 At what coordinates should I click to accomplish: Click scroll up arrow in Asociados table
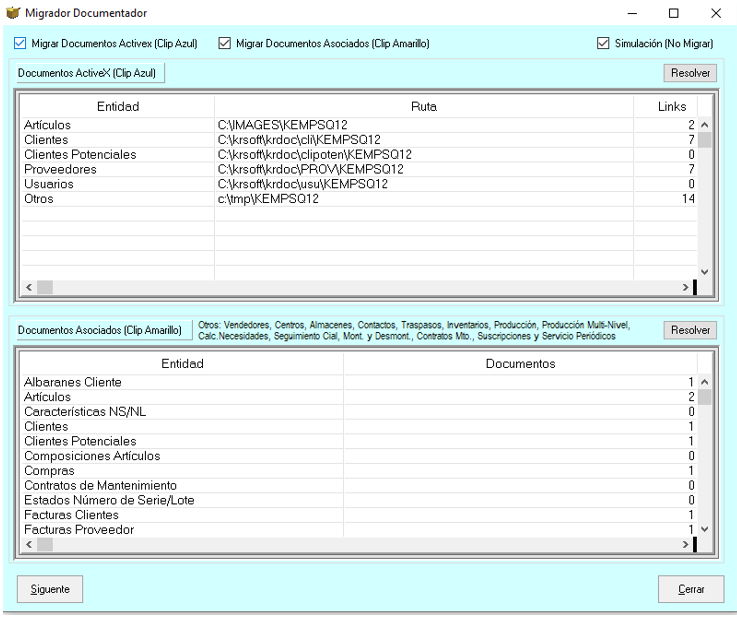tap(704, 382)
